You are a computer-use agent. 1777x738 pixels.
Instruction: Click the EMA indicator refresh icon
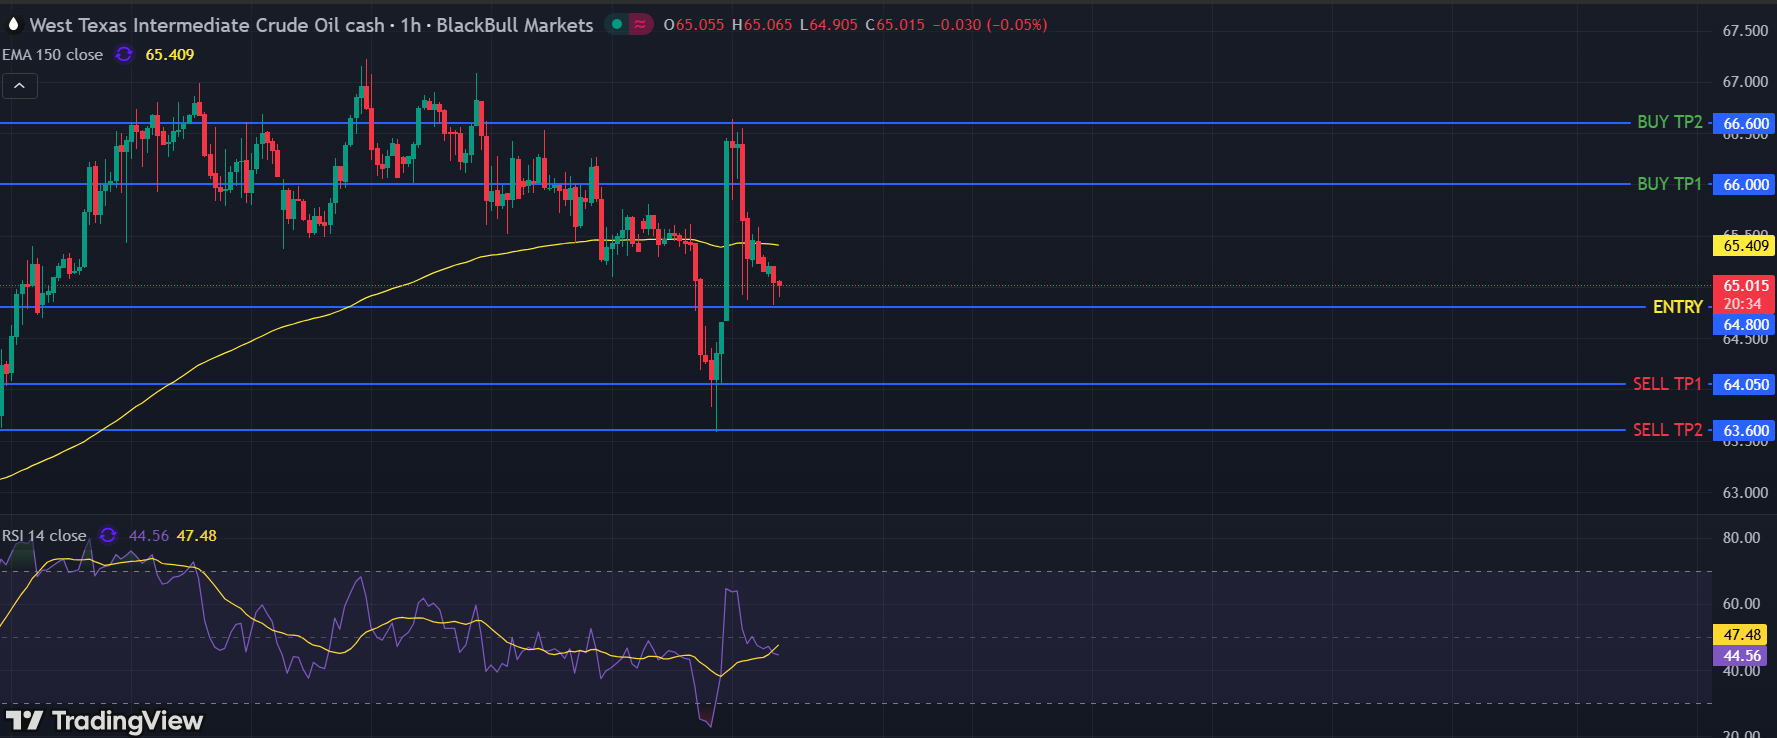[x=124, y=55]
